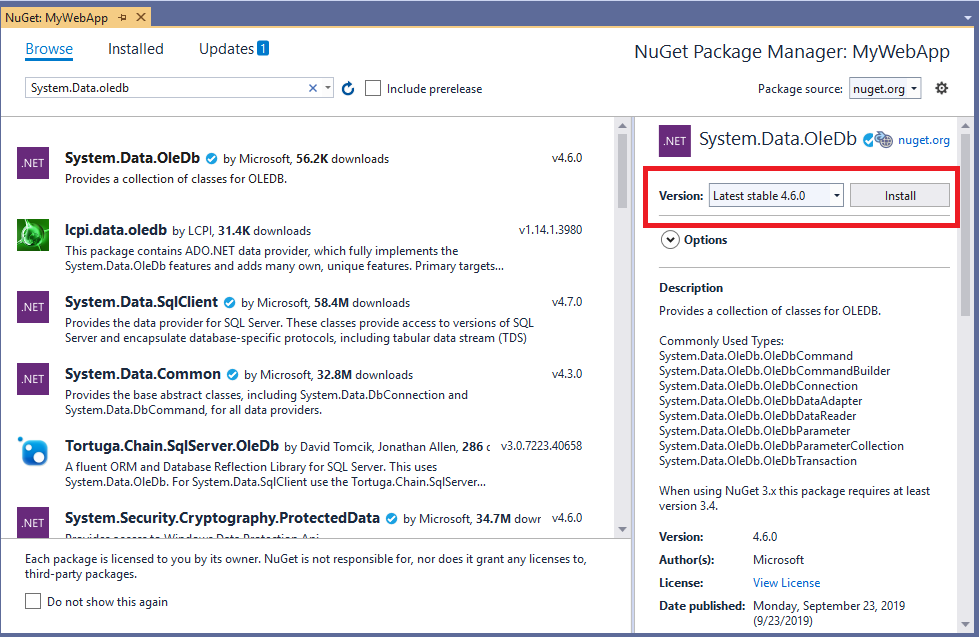This screenshot has width=979, height=637.
Task: Click the verified badge next to System.Data.SqlClient
Action: pyautogui.click(x=230, y=303)
